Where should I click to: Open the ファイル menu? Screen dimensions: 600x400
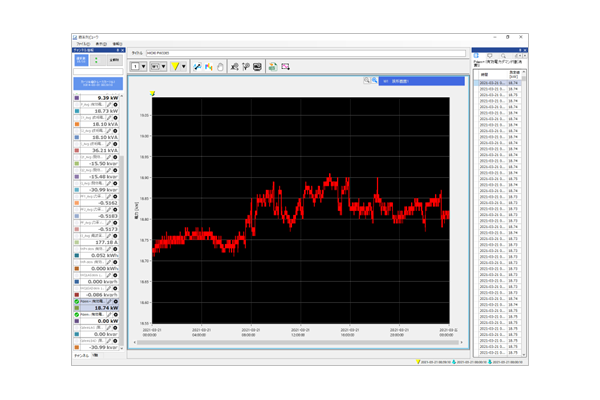pyautogui.click(x=83, y=44)
